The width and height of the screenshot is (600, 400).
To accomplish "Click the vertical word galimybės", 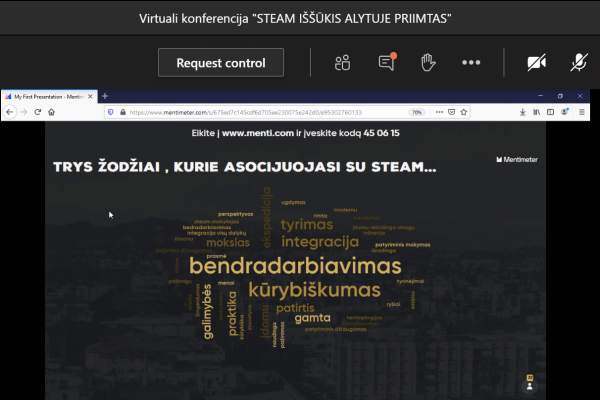I will [x=208, y=312].
